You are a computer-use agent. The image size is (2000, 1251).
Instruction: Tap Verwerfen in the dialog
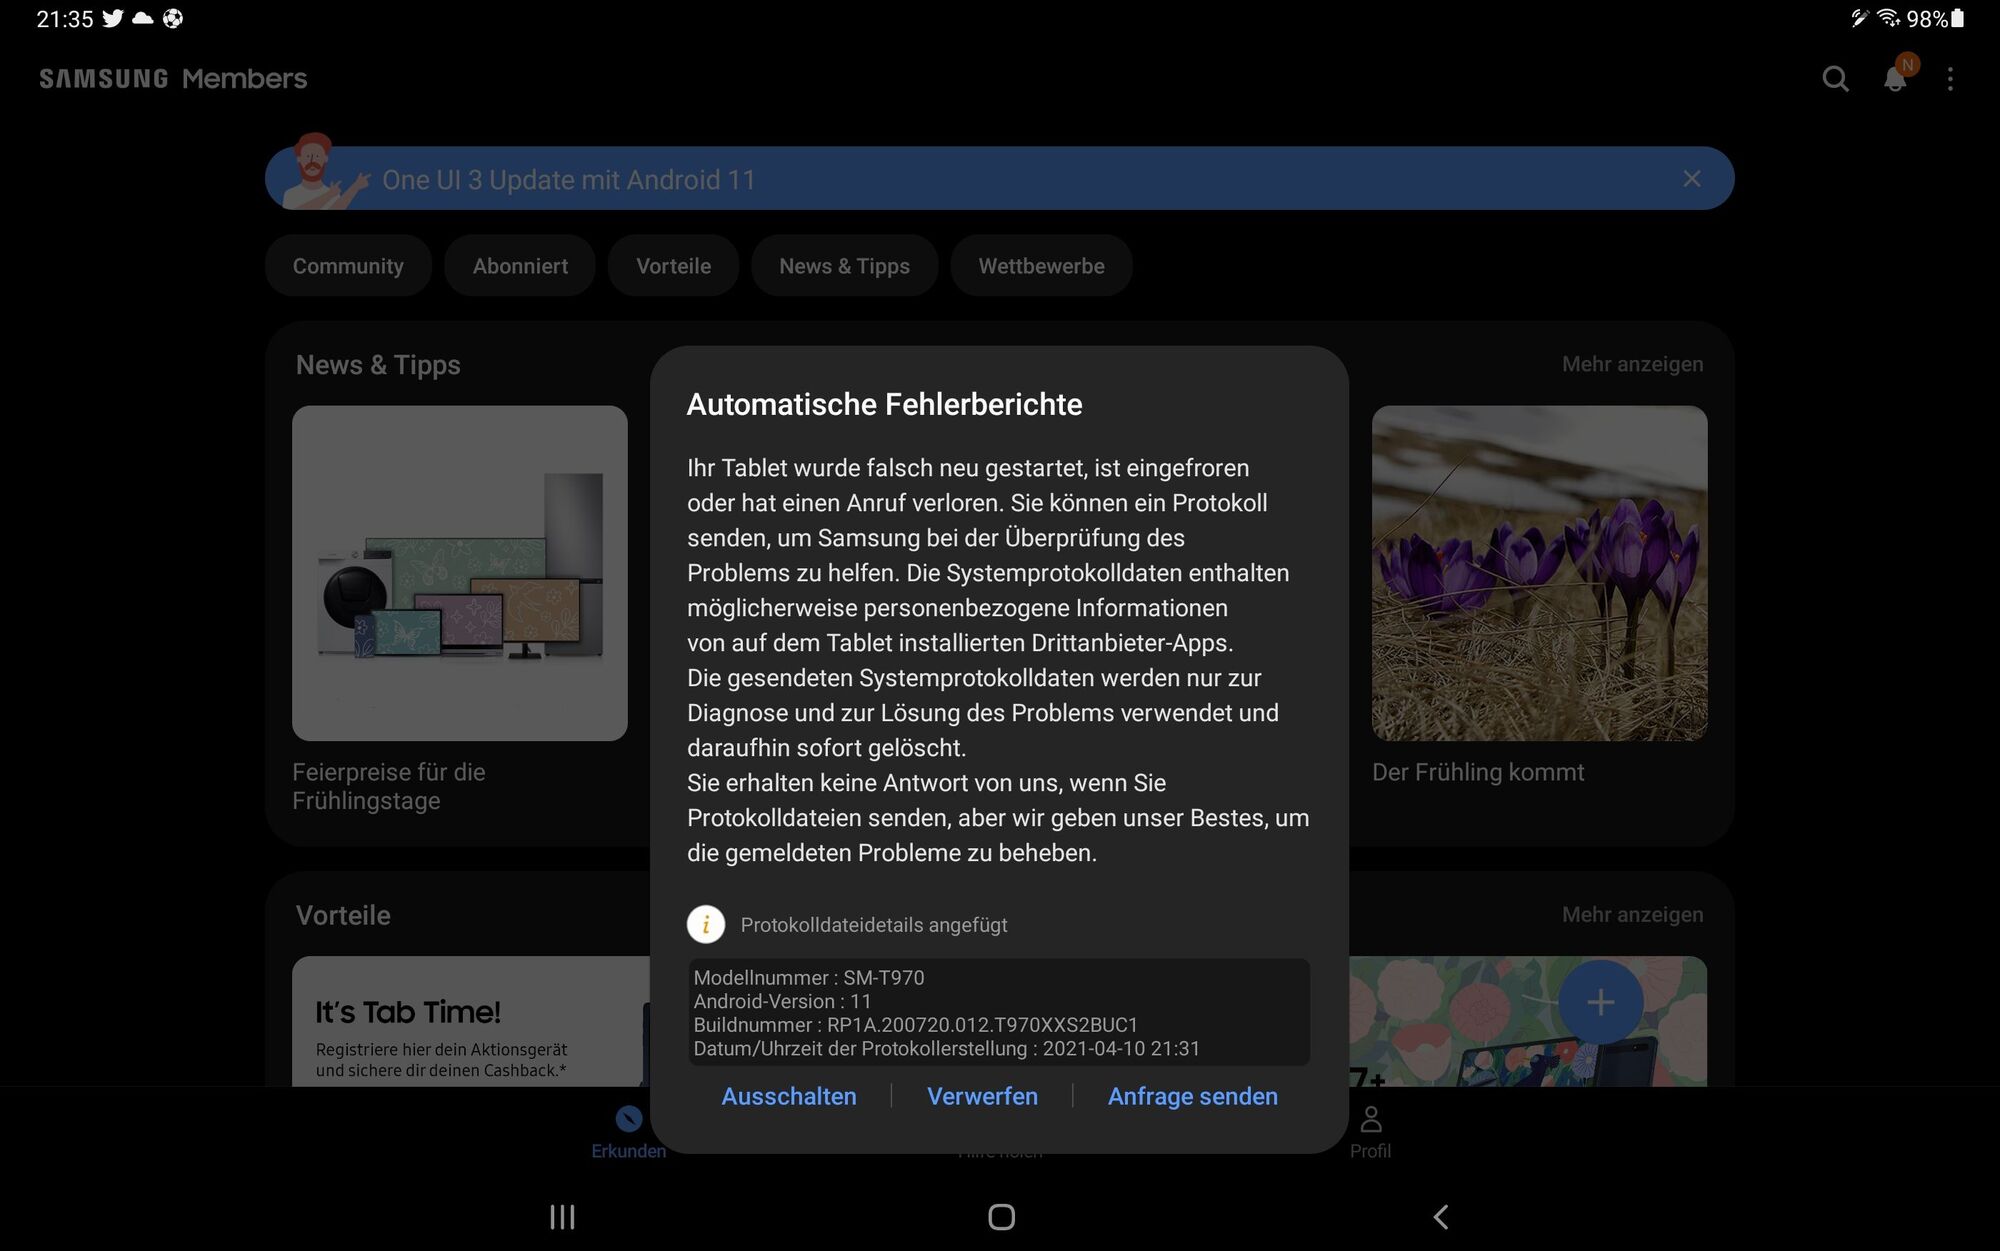pos(982,1096)
